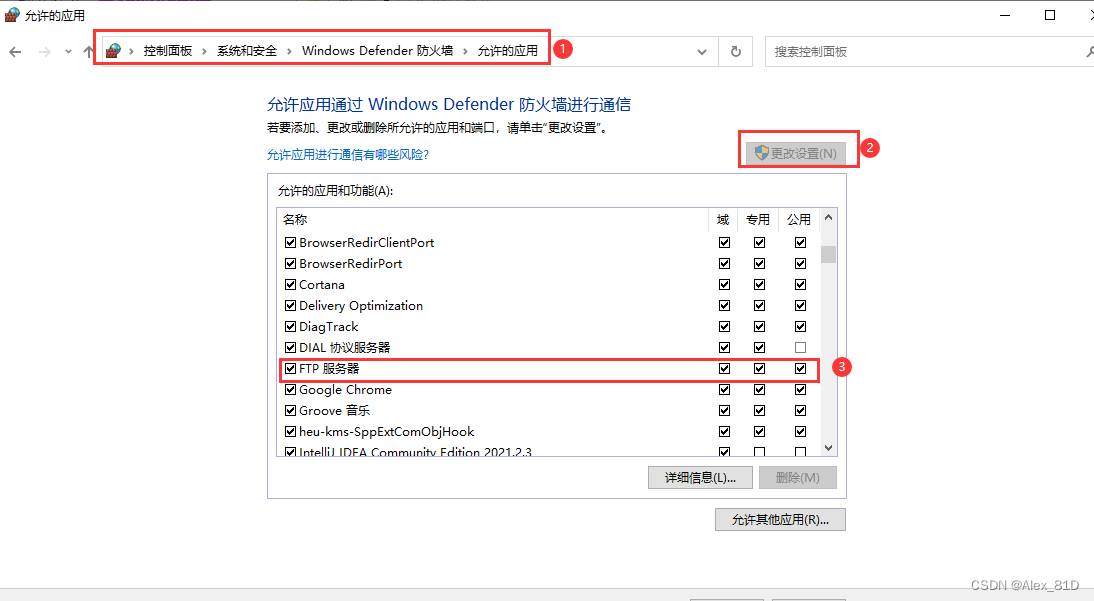Screen dimensions: 1094x601
Task: Navigate to 控制面板 breadcrumb
Action: pyautogui.click(x=167, y=51)
